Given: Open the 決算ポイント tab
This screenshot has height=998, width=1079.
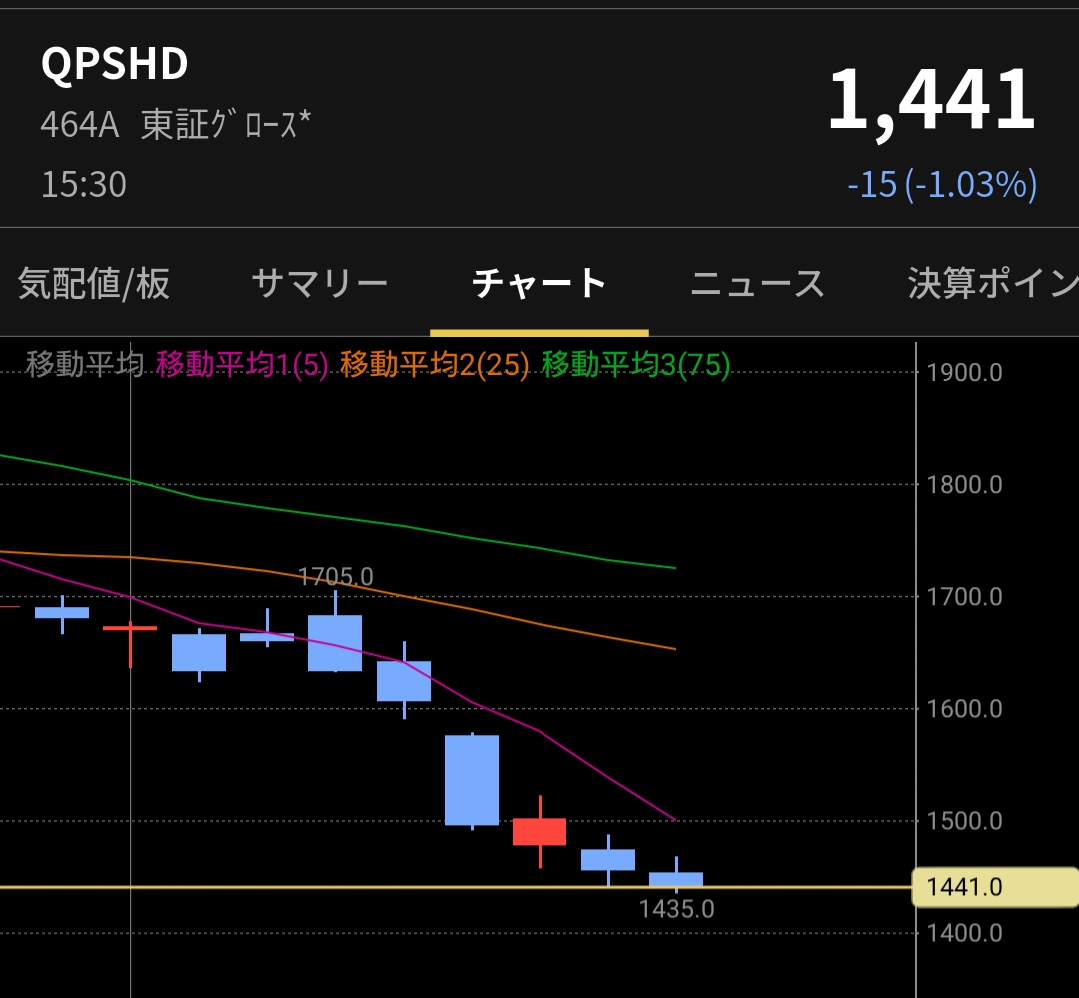Looking at the screenshot, I should coord(993,284).
